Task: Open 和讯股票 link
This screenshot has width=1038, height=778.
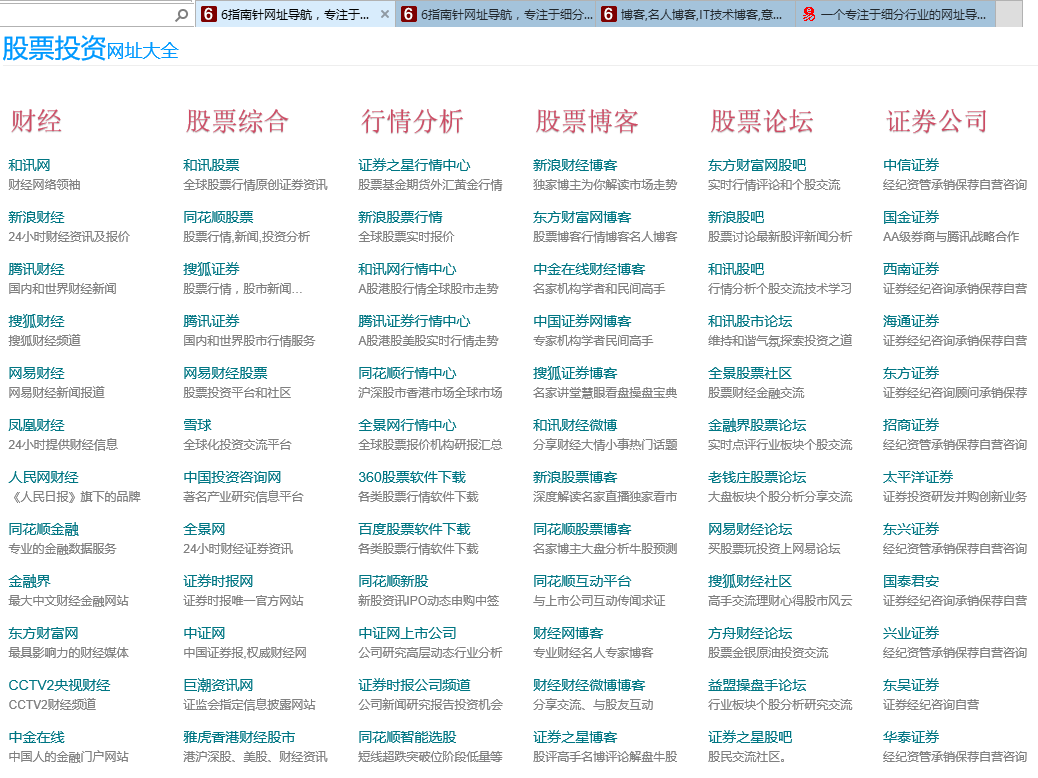Action: tap(211, 165)
